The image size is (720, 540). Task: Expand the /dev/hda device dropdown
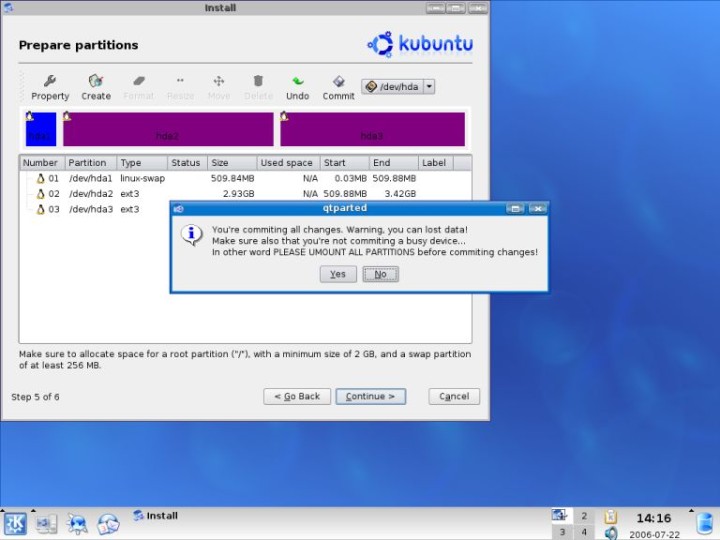coord(429,87)
